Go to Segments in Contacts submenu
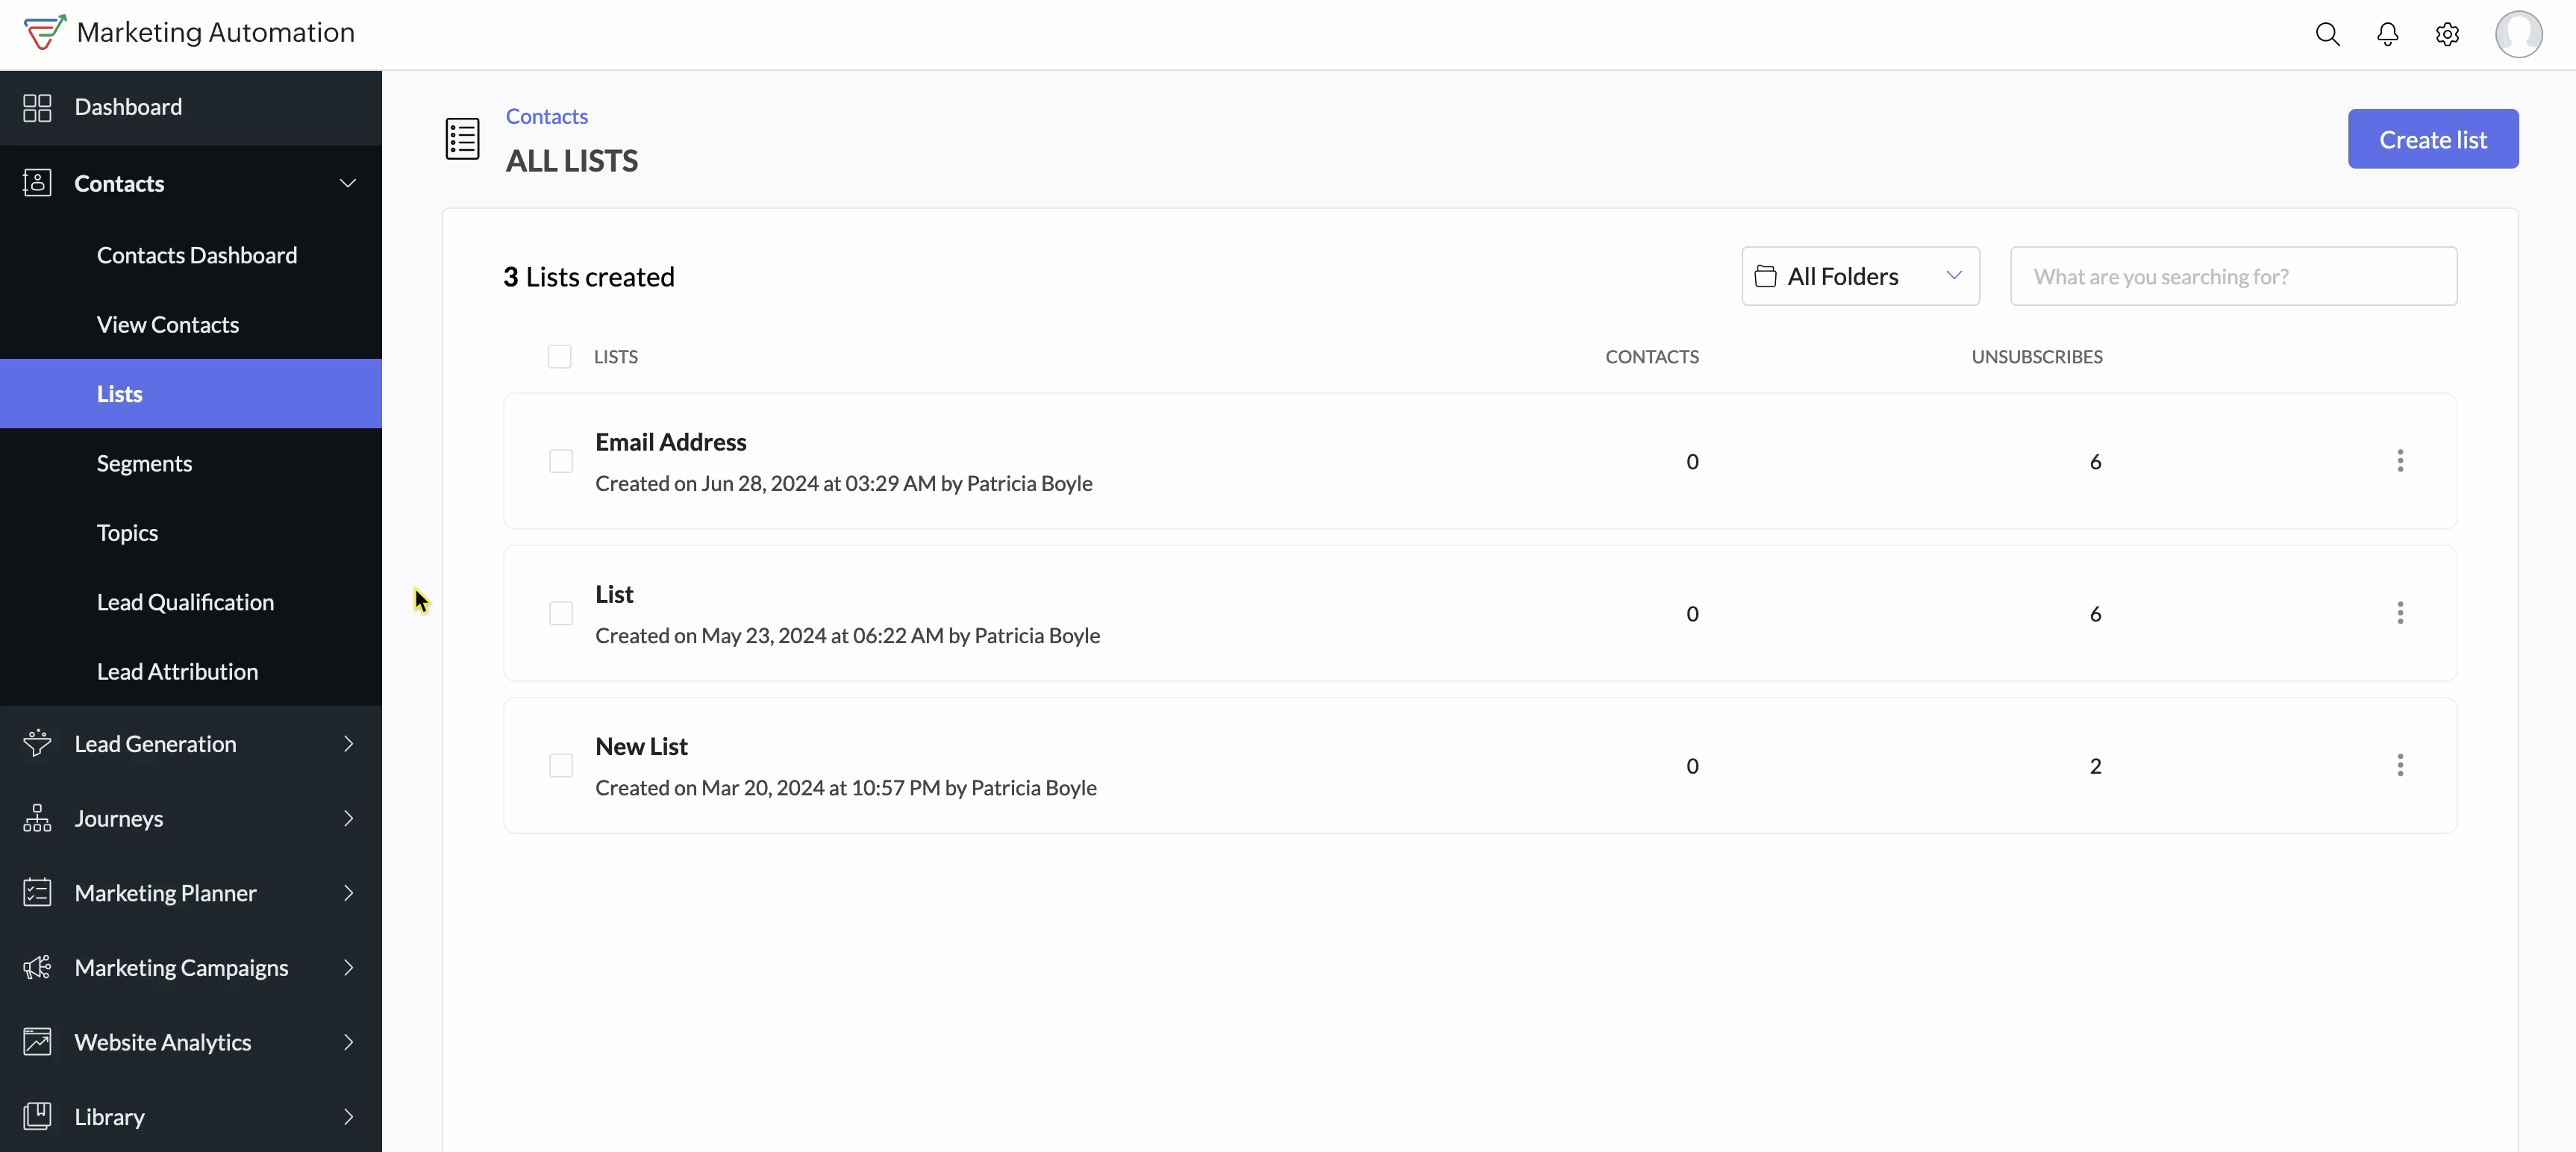Image resolution: width=2576 pixels, height=1152 pixels. (x=144, y=463)
